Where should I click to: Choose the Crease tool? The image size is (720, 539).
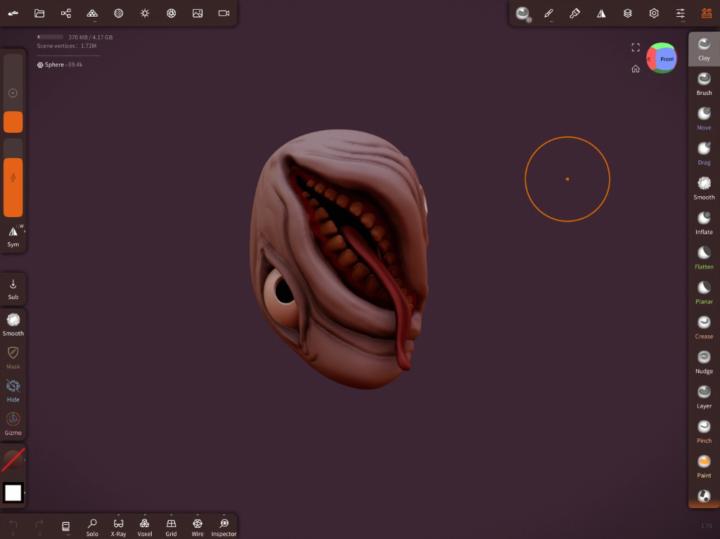pyautogui.click(x=704, y=326)
